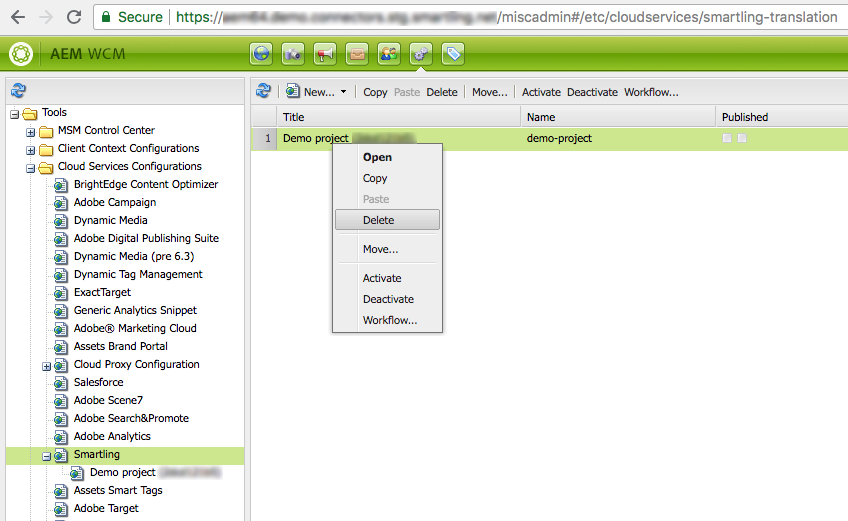Click the toolbar Deactivate button
The height and width of the screenshot is (521, 848).
click(592, 92)
